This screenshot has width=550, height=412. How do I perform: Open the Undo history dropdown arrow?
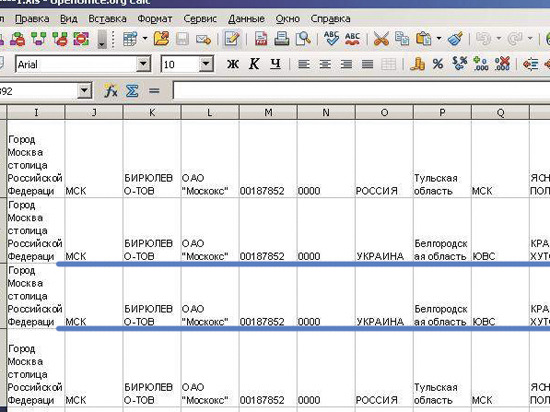[498, 39]
